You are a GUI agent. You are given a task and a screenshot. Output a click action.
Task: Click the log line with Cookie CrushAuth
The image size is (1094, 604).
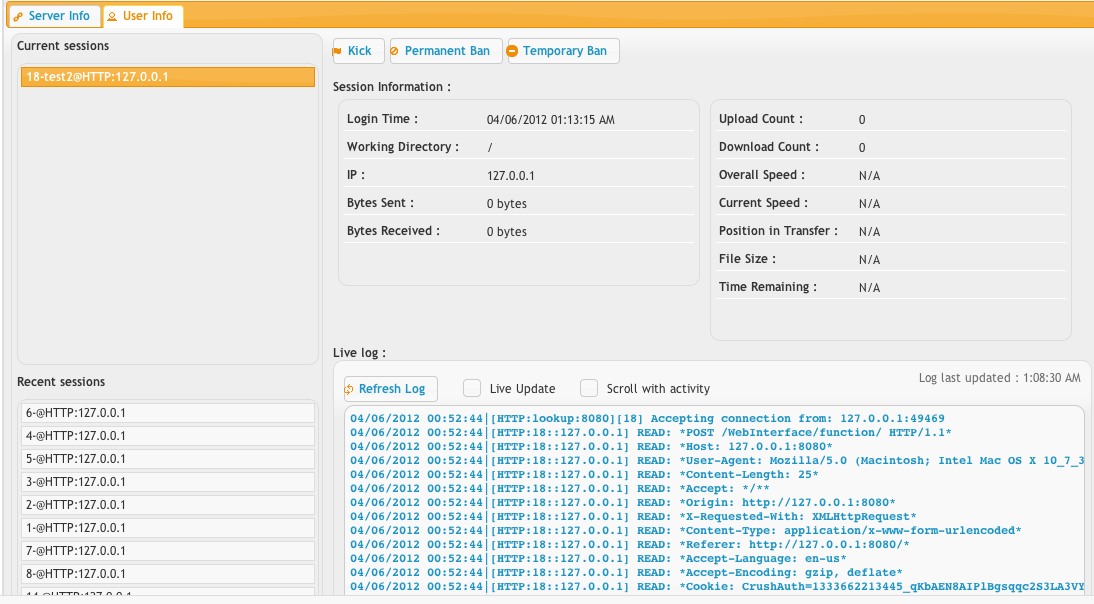pyautogui.click(x=717, y=586)
